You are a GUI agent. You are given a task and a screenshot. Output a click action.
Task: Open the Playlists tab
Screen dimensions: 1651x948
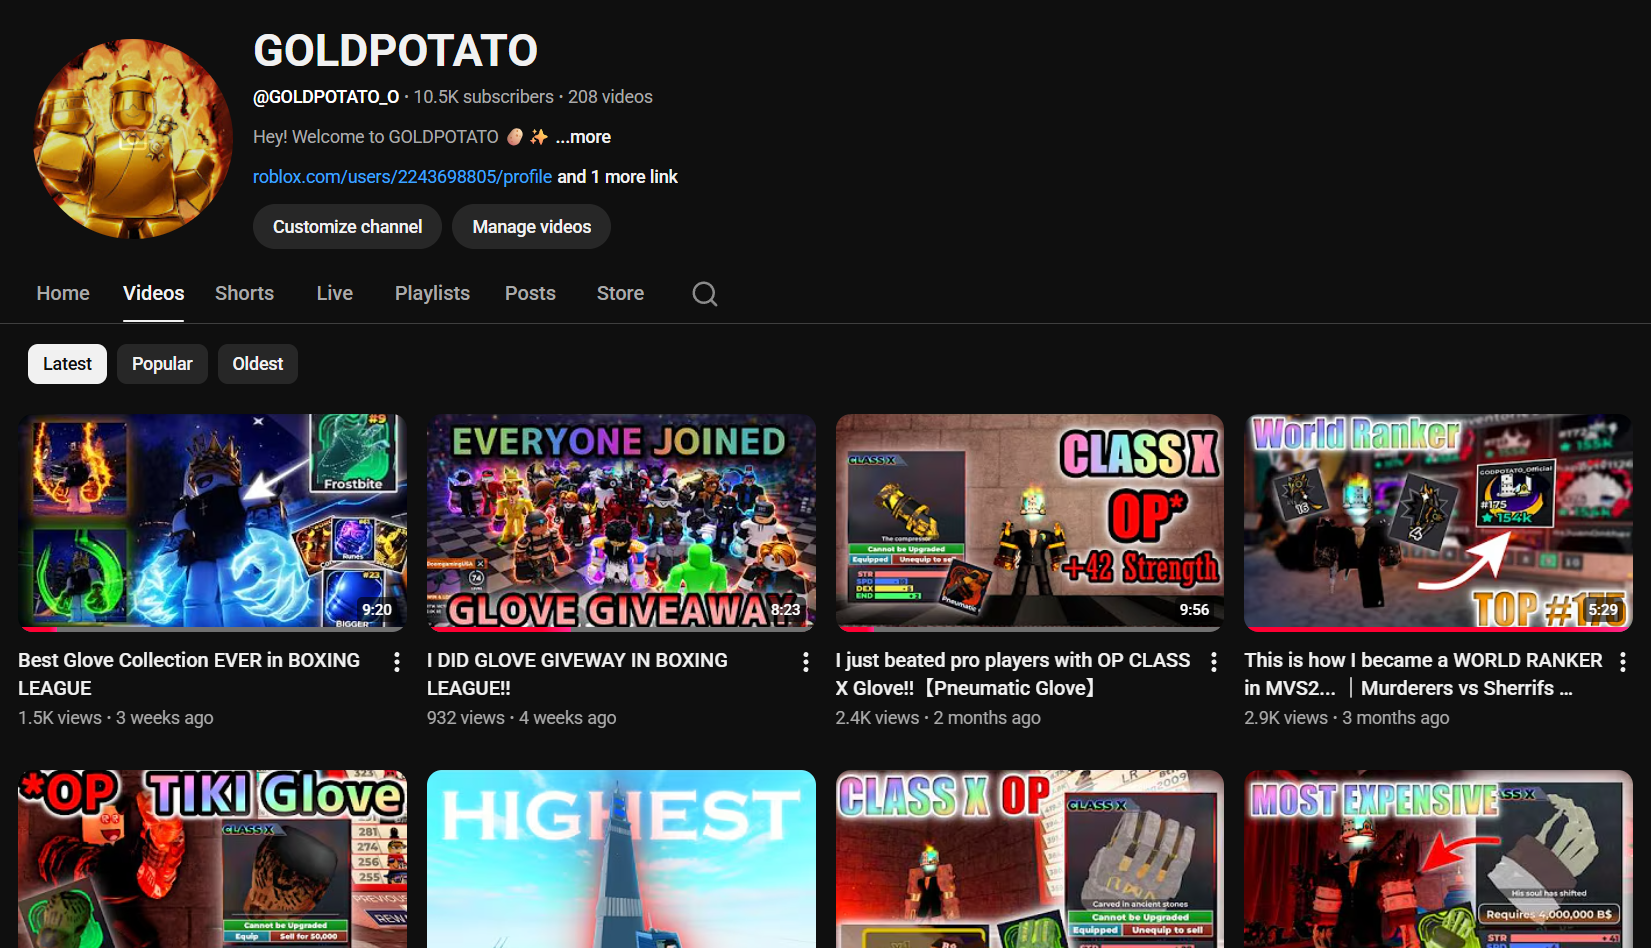coord(432,293)
